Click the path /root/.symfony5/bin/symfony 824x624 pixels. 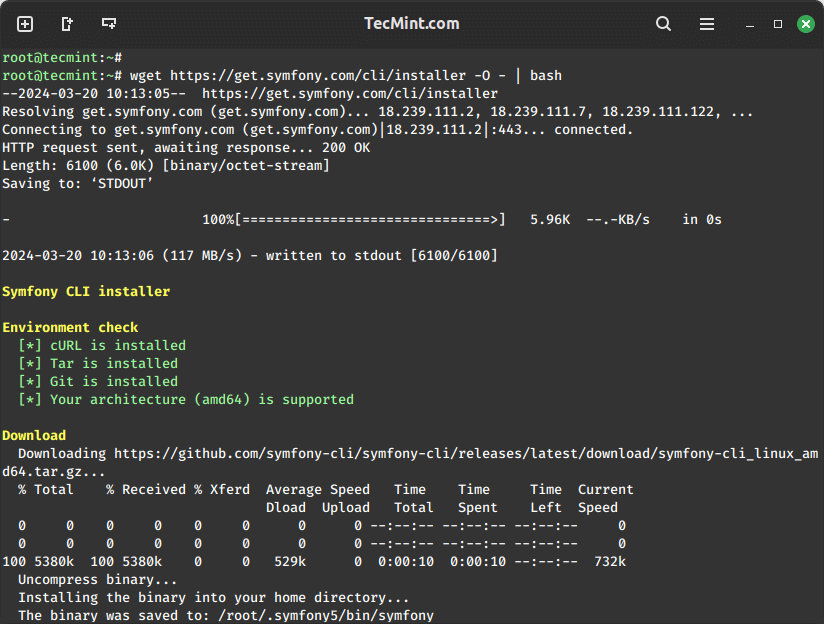(326, 616)
